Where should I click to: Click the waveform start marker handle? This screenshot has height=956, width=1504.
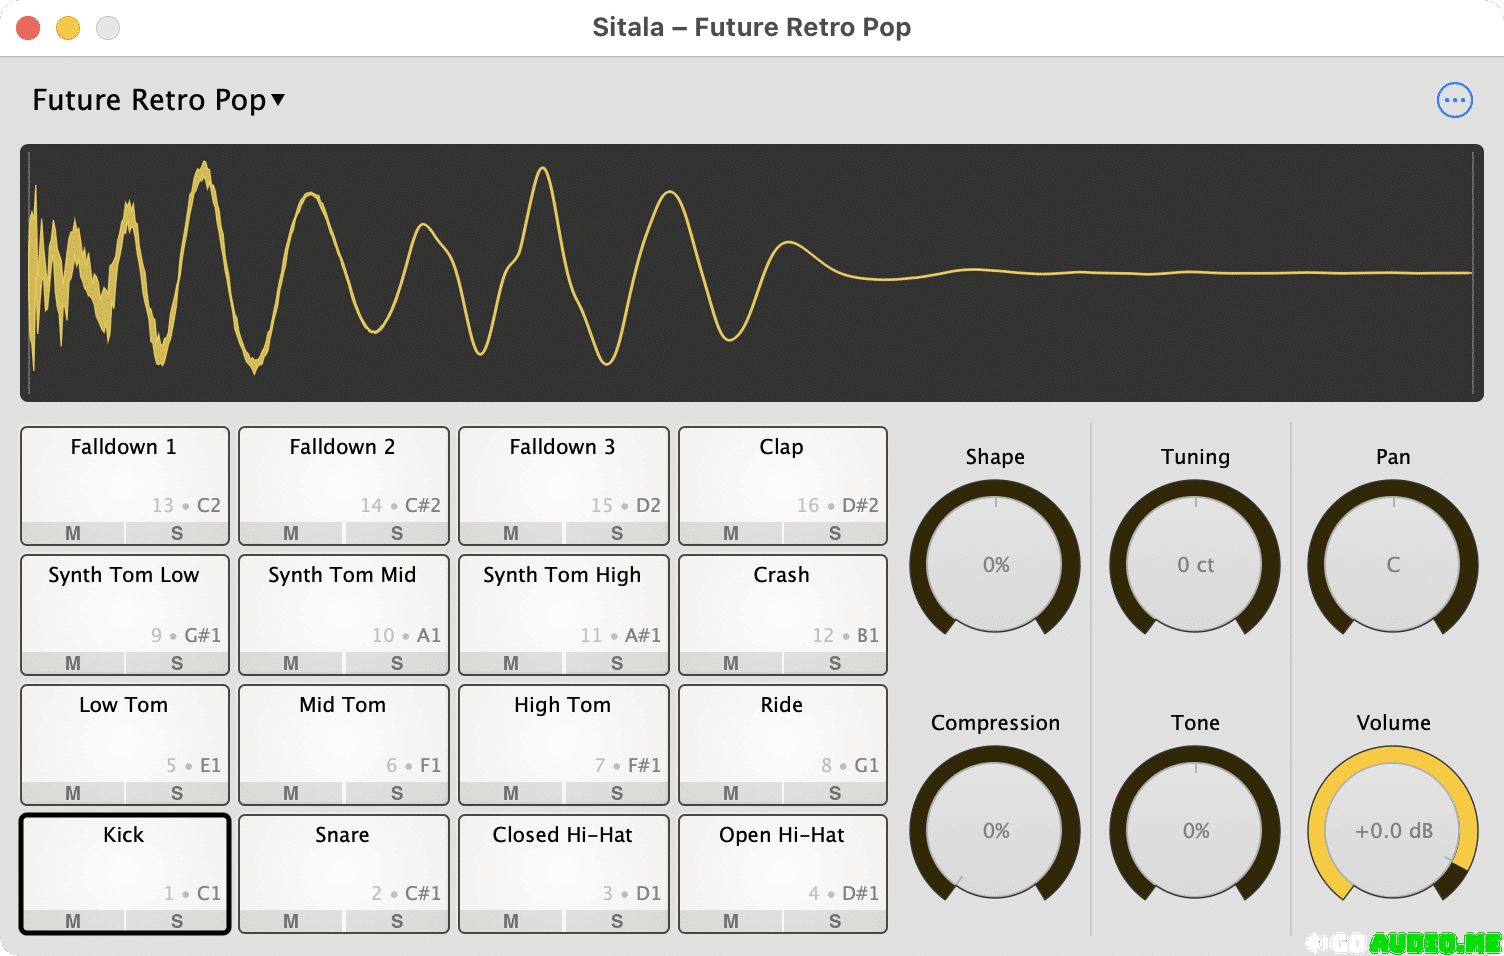(x=29, y=273)
